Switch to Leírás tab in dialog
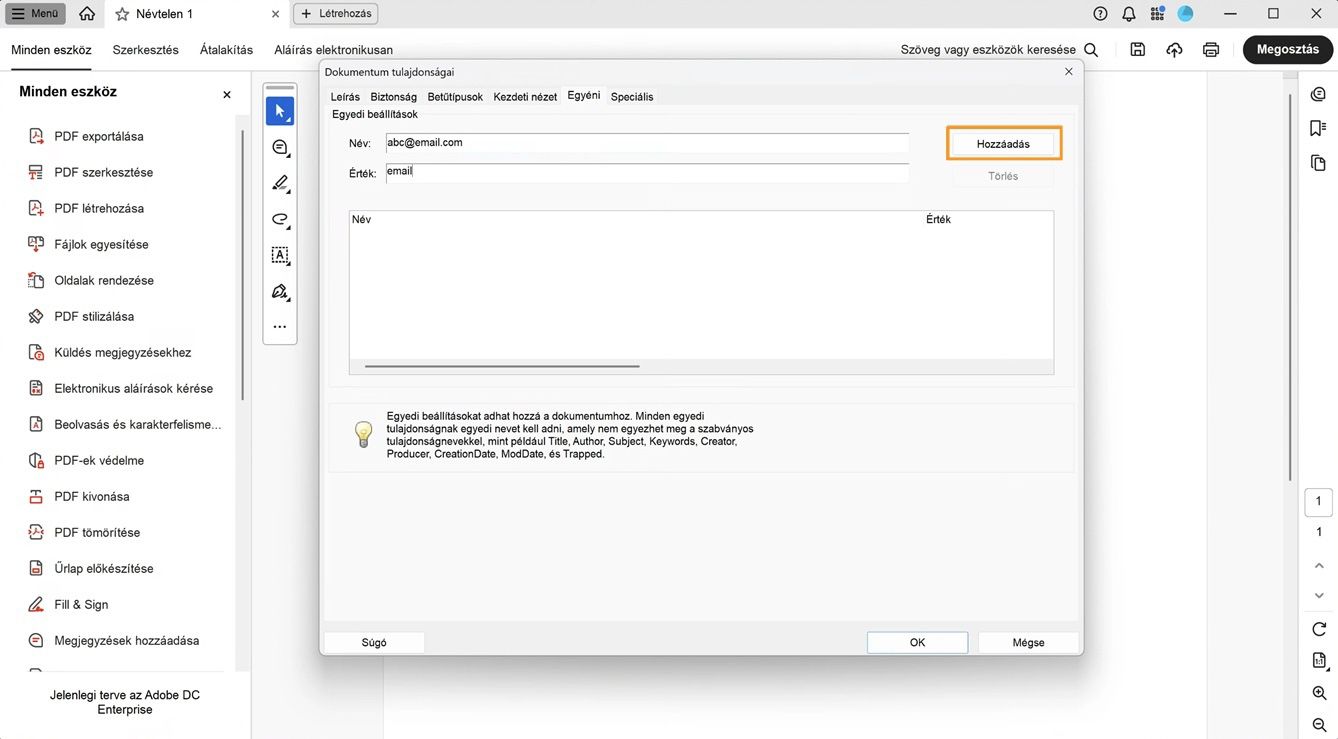The height and width of the screenshot is (739, 1338). [345, 97]
